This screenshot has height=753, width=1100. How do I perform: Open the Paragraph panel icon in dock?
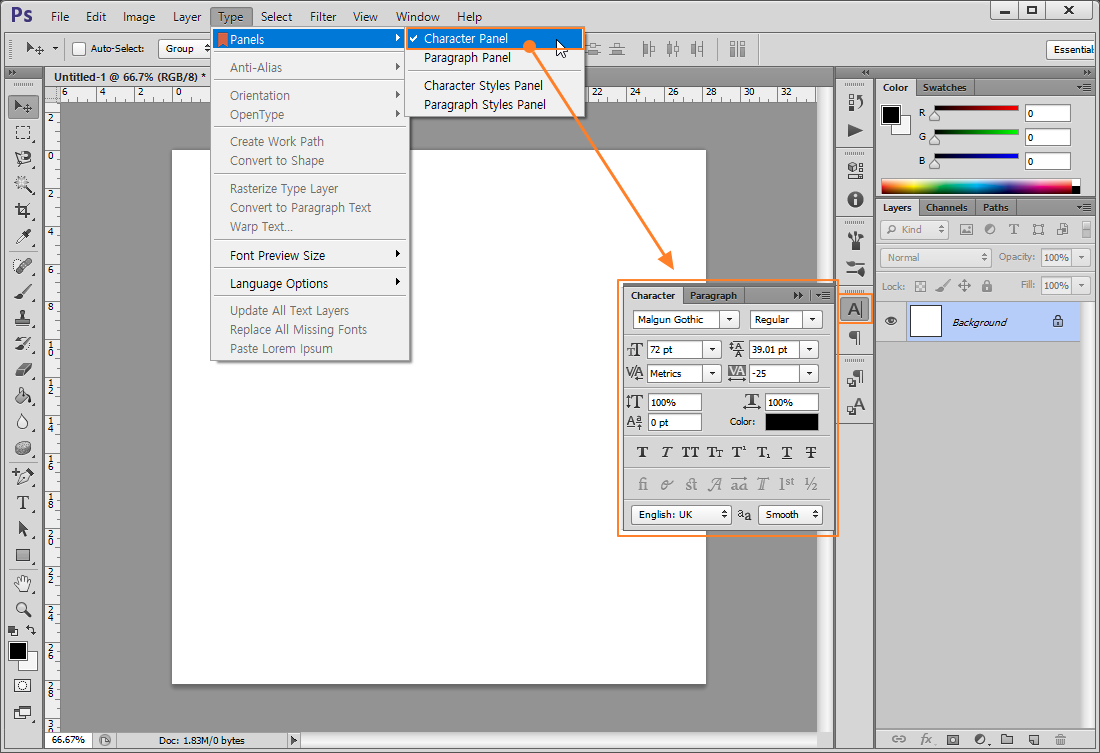point(855,338)
